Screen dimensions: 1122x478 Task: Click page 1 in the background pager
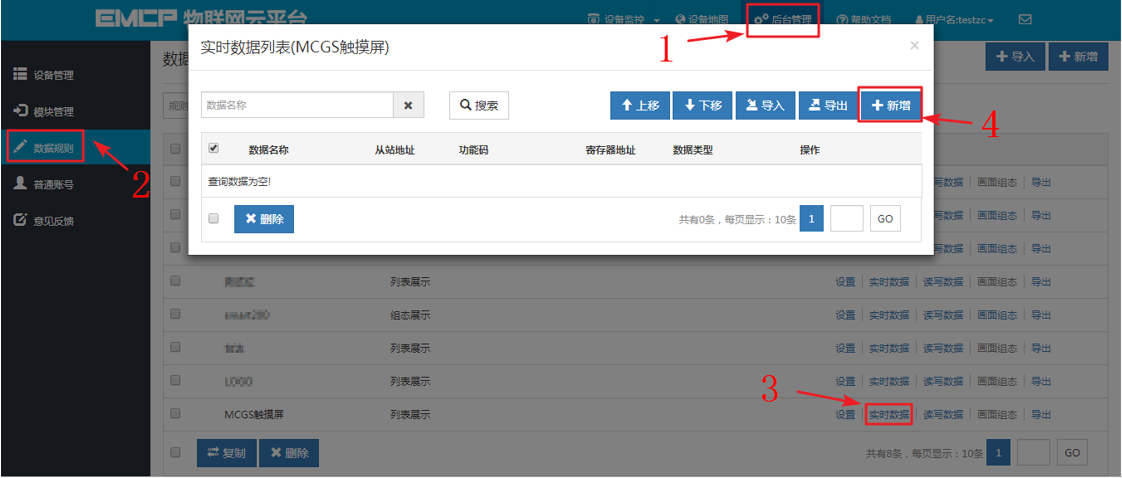(998, 453)
